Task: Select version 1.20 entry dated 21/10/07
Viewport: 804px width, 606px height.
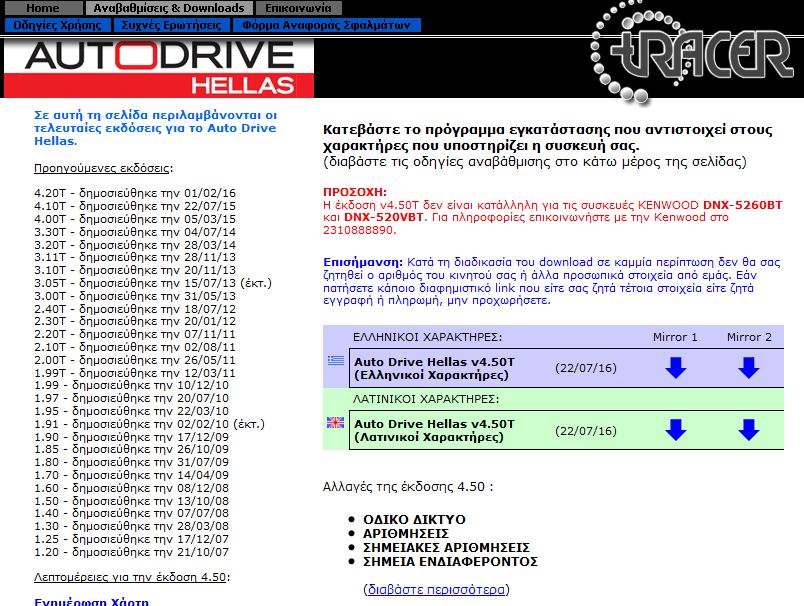Action: 131,552
